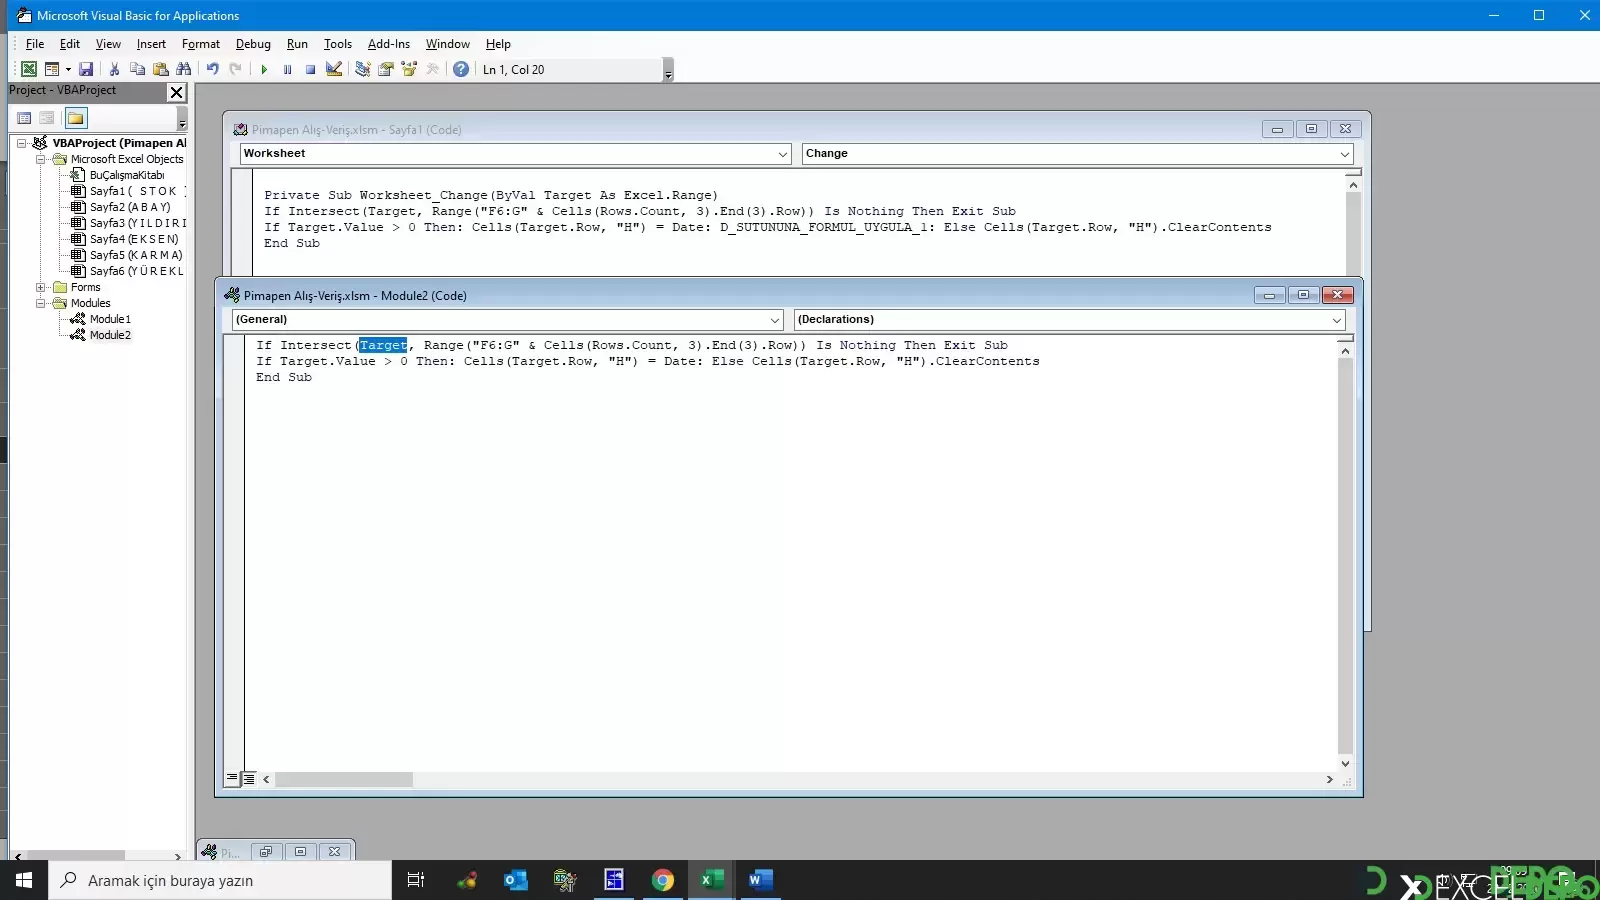Click the taskbar search box

pos(220,880)
